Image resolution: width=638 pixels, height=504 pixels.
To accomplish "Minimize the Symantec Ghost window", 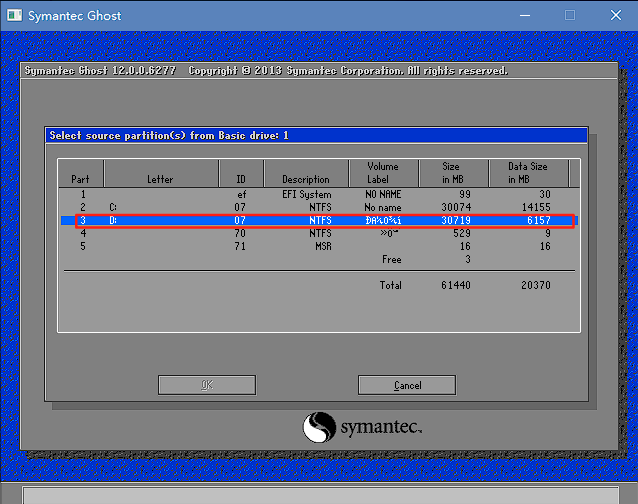I will 521,15.
